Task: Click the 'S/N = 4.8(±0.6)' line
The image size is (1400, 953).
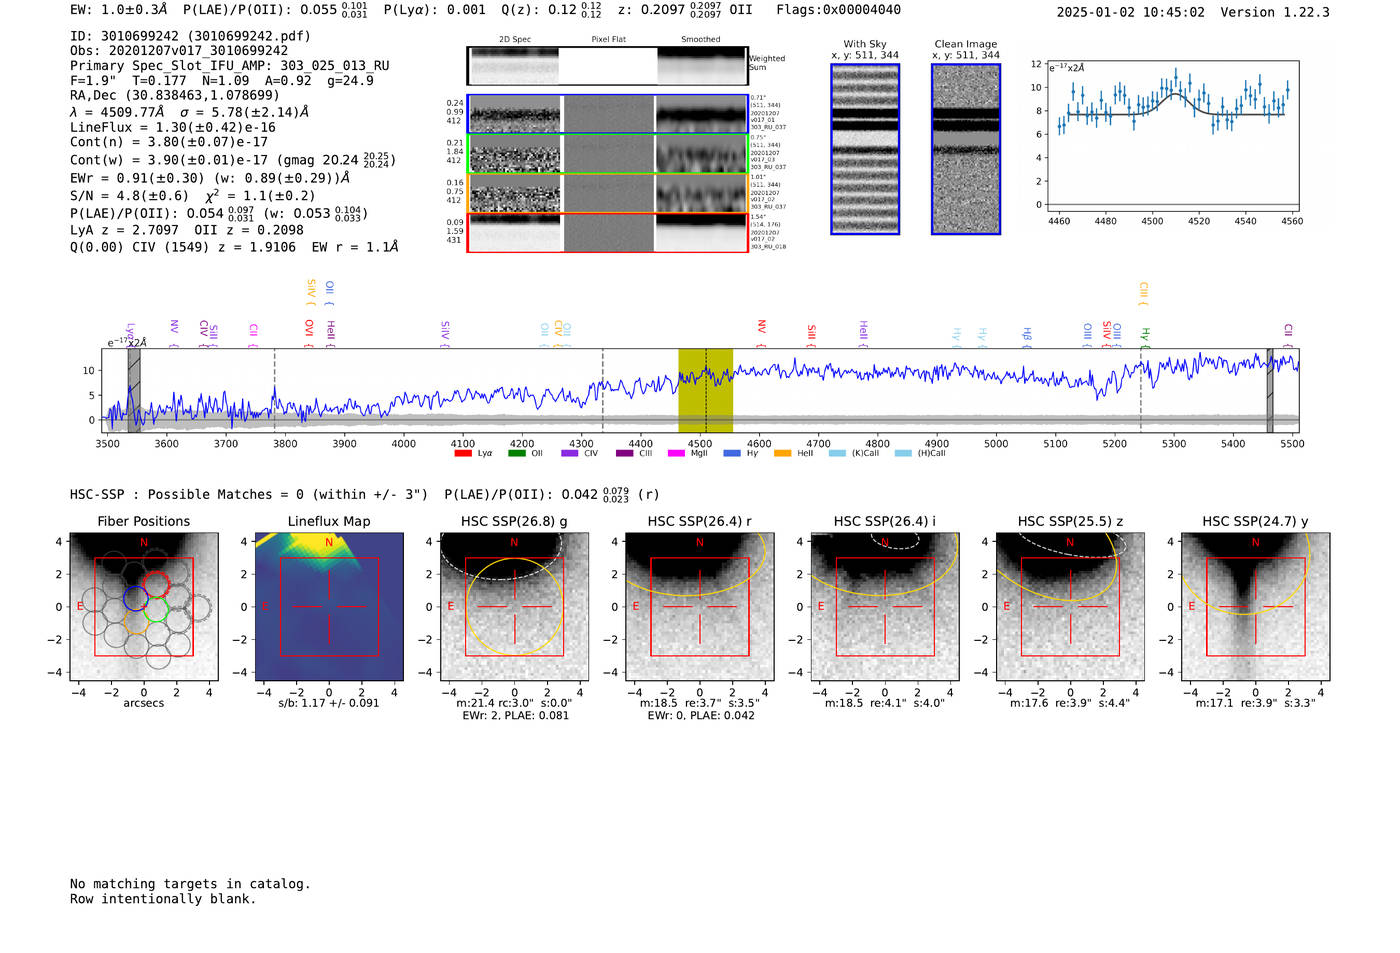Action: coord(192,196)
